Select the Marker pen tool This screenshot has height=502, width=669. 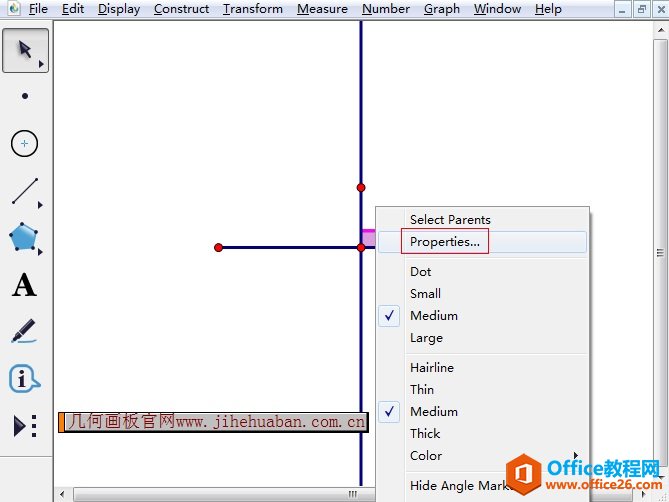click(x=23, y=331)
